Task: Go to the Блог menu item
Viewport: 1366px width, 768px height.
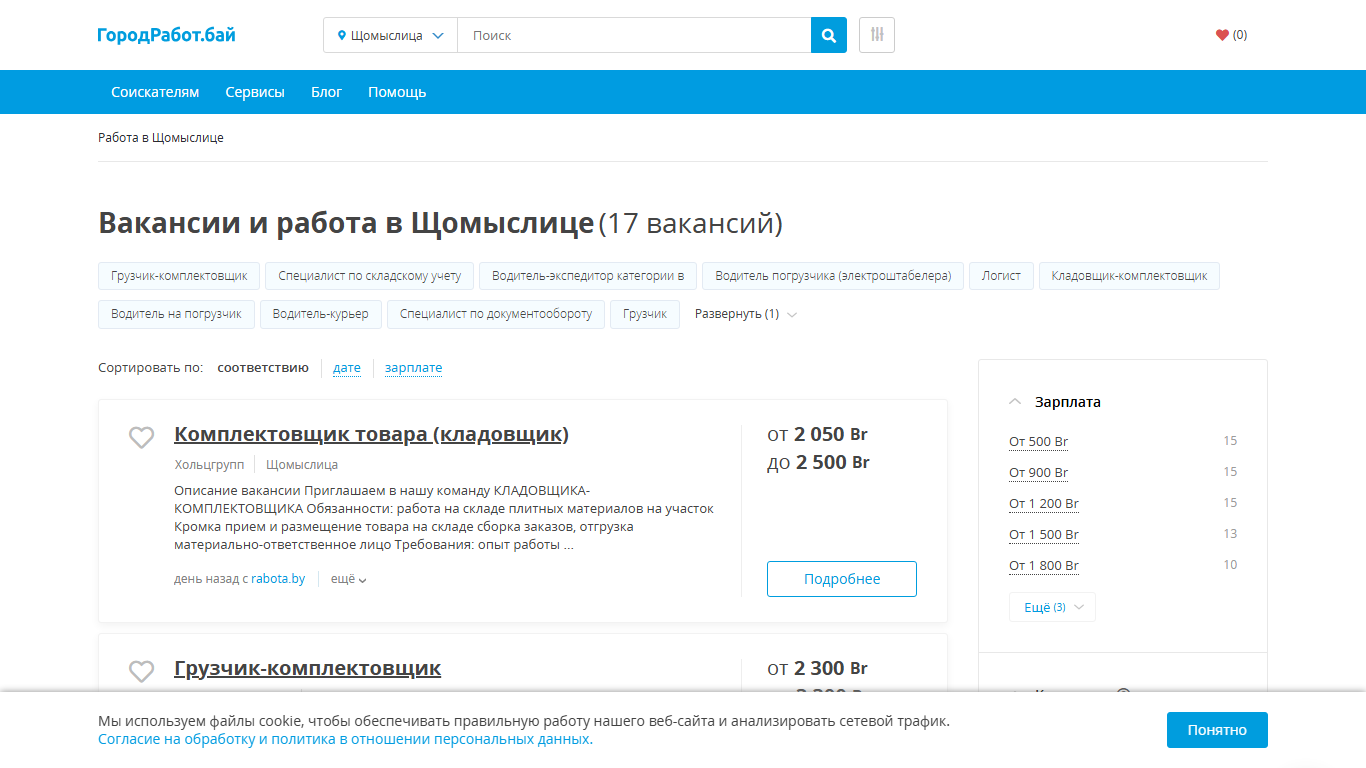Action: click(x=326, y=92)
